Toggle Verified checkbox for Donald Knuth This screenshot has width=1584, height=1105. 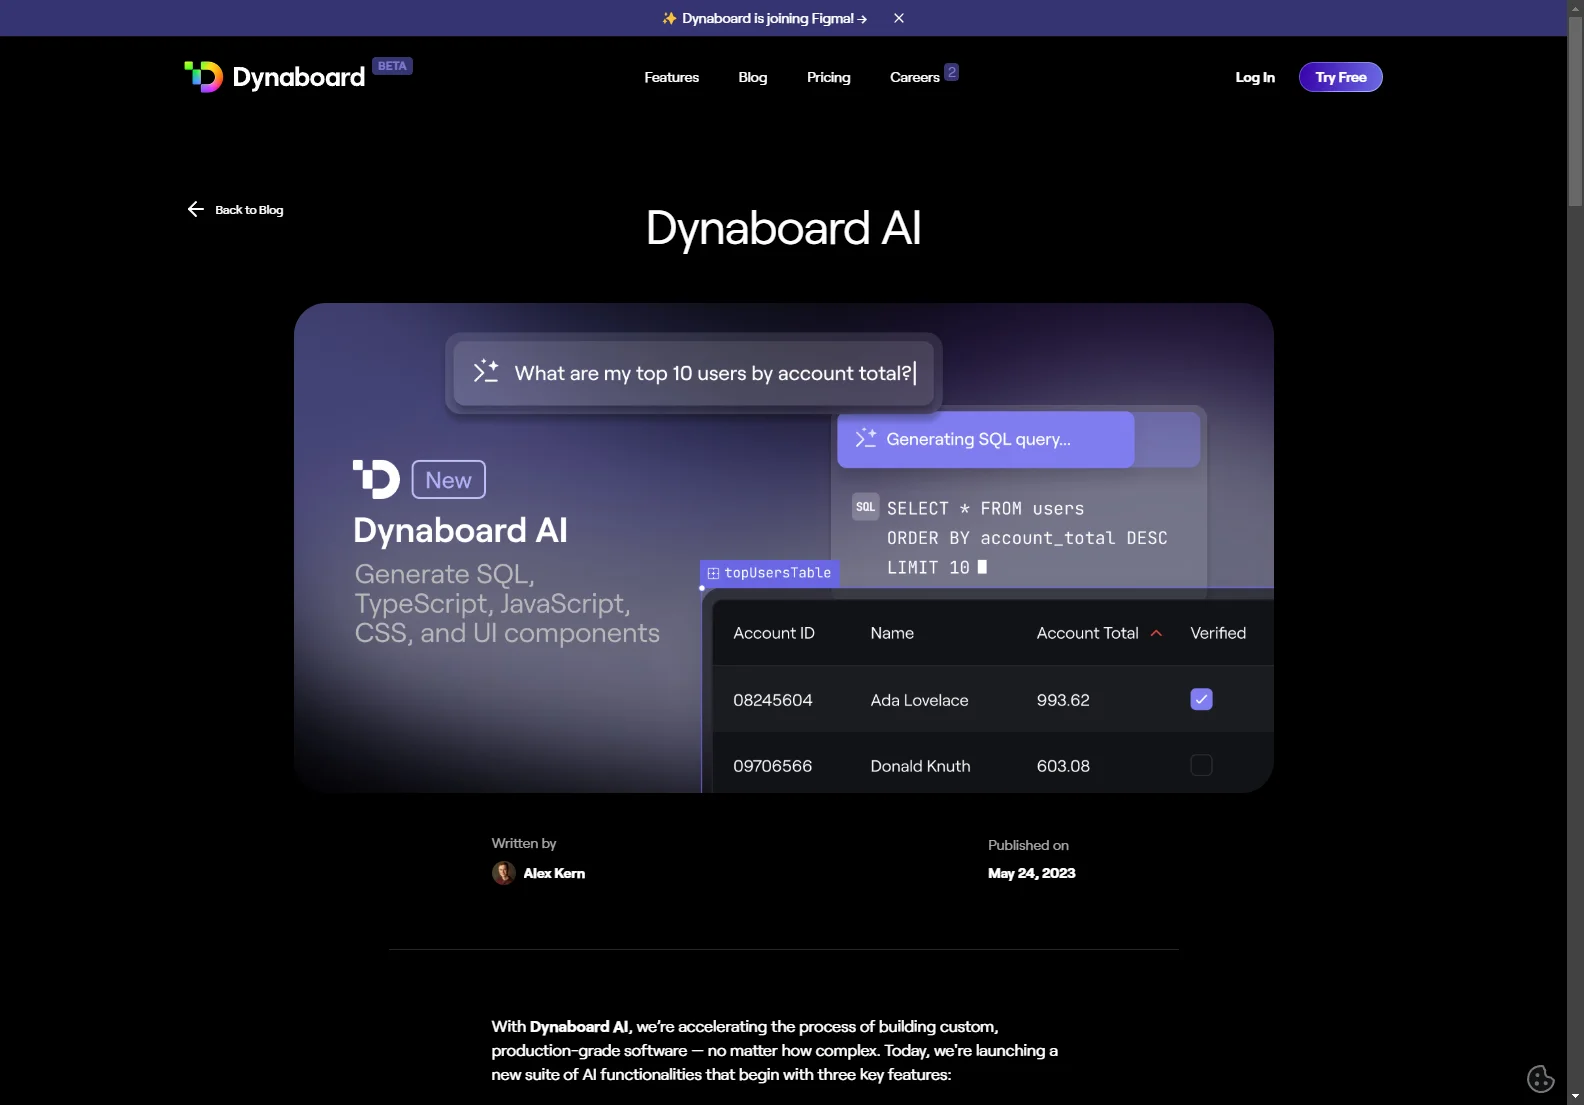[x=1201, y=765]
